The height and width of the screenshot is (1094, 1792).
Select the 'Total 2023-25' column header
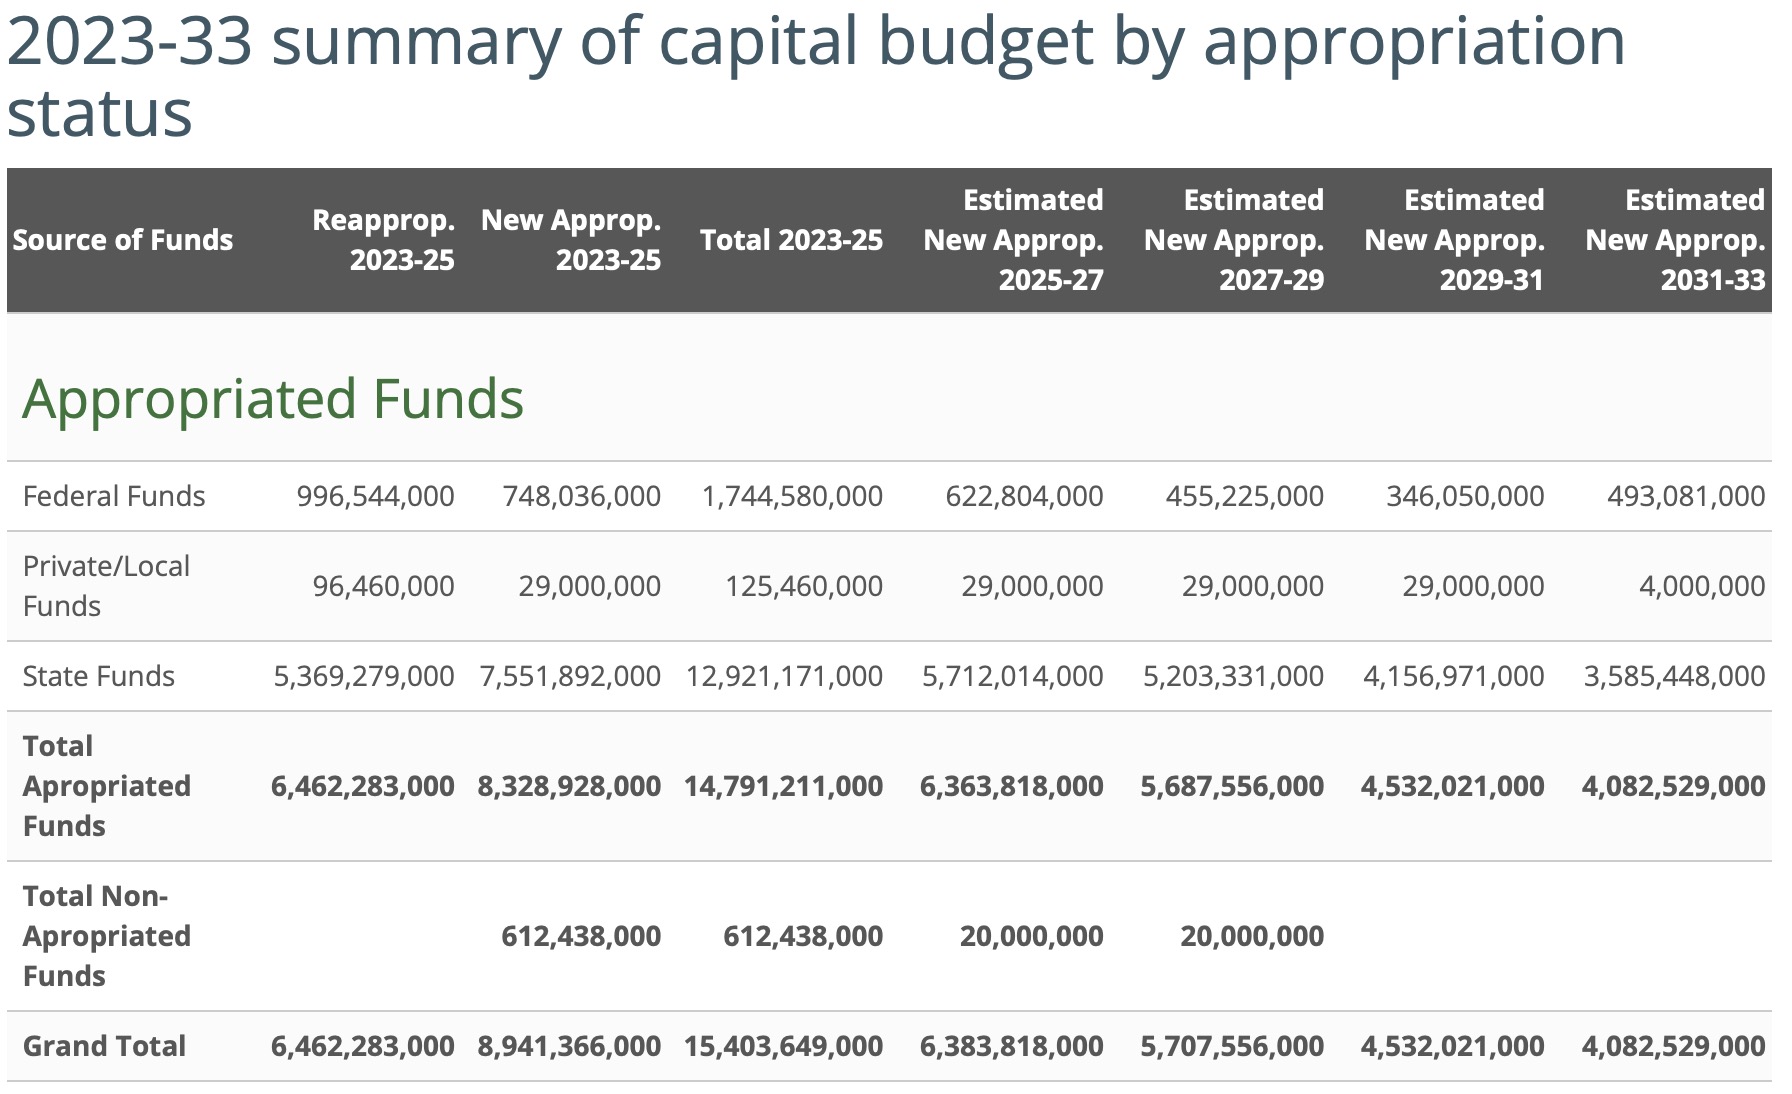(x=791, y=240)
